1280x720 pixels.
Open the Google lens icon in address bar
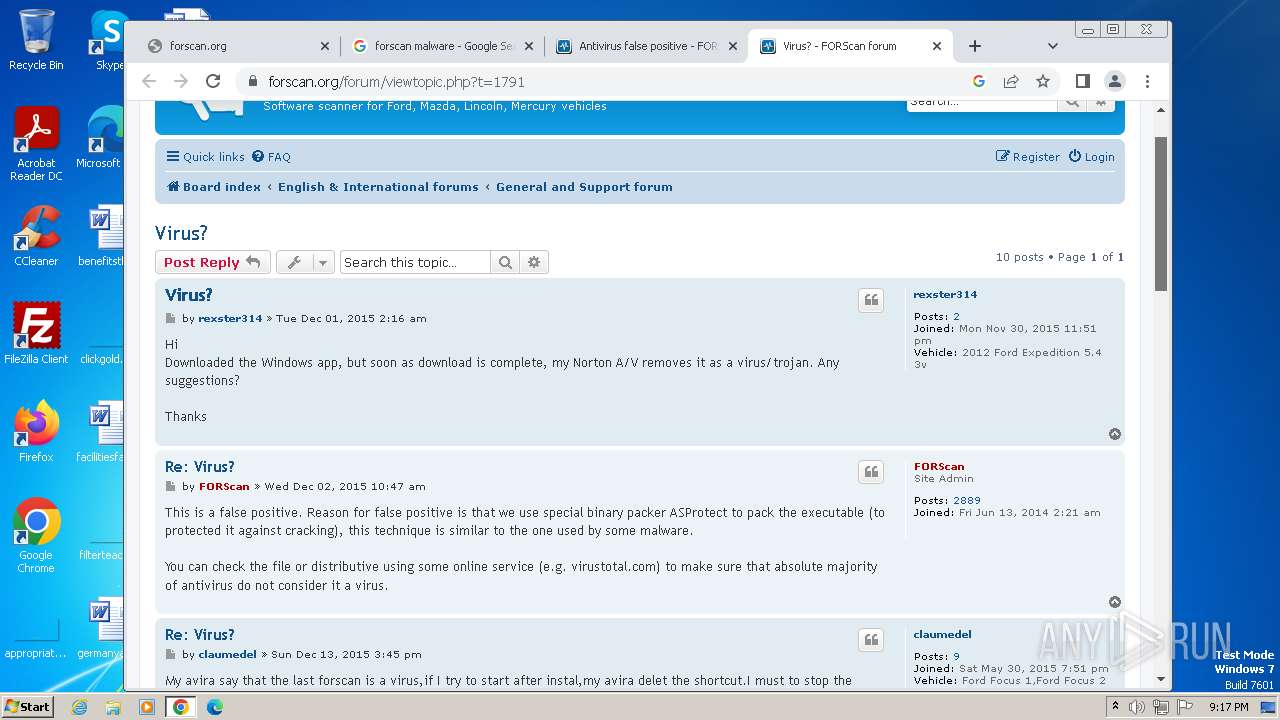coord(979,82)
